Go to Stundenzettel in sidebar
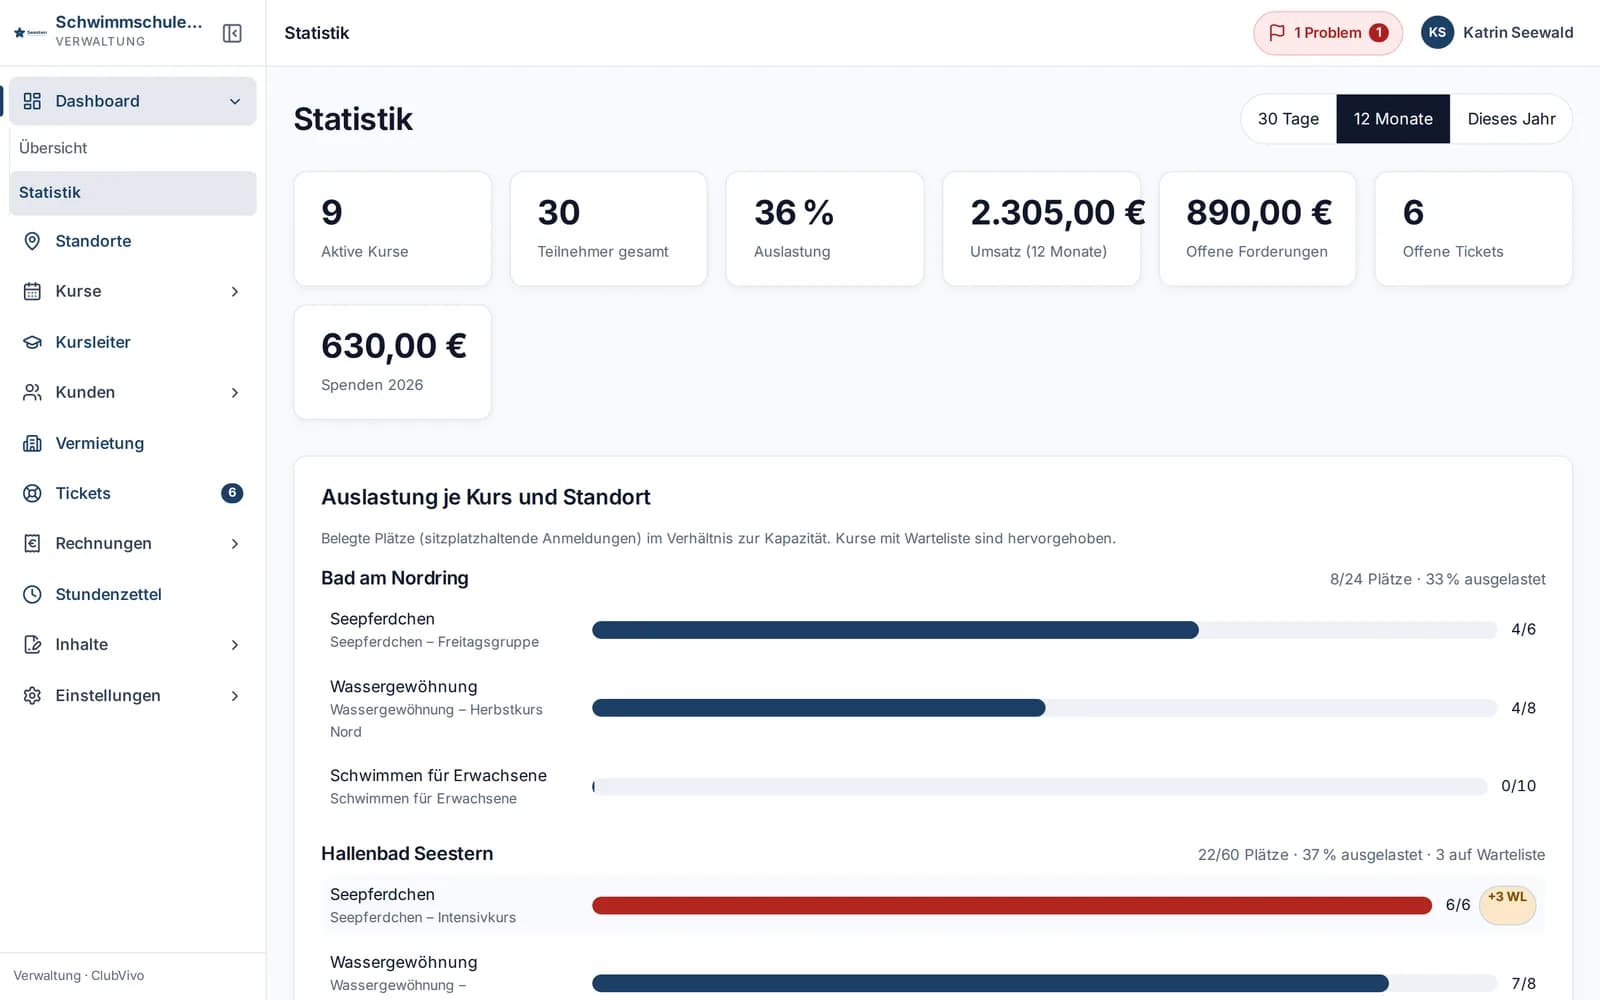Image resolution: width=1600 pixels, height=1000 pixels. click(x=132, y=594)
